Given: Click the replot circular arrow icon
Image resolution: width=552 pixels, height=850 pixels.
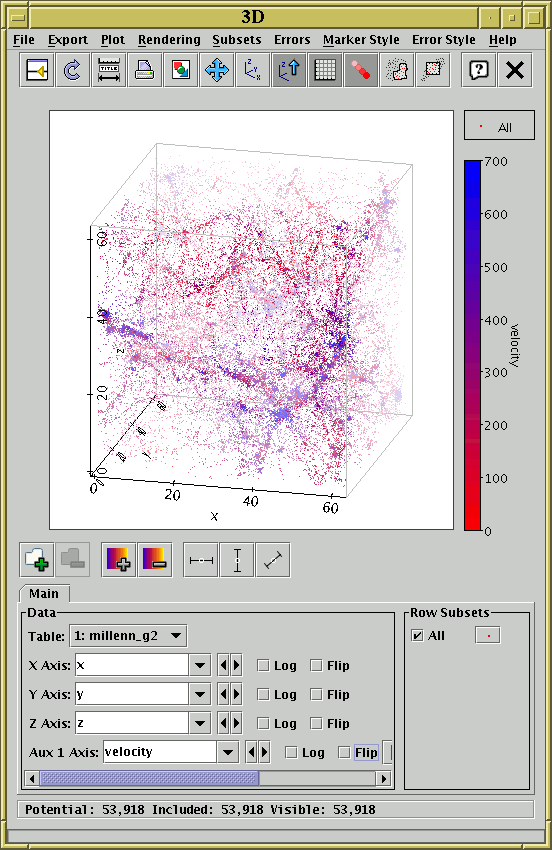Looking at the screenshot, I should (73, 70).
